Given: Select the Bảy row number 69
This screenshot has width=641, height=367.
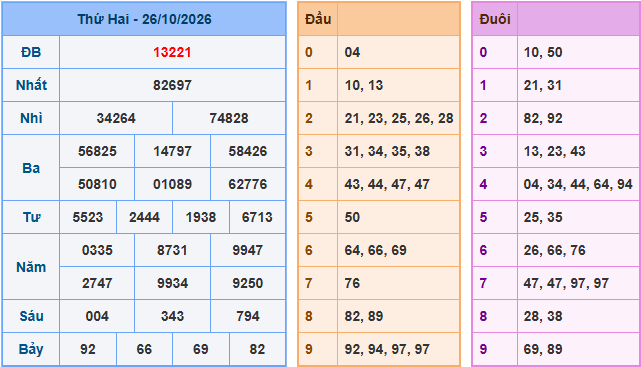Looking at the screenshot, I should point(201,349).
